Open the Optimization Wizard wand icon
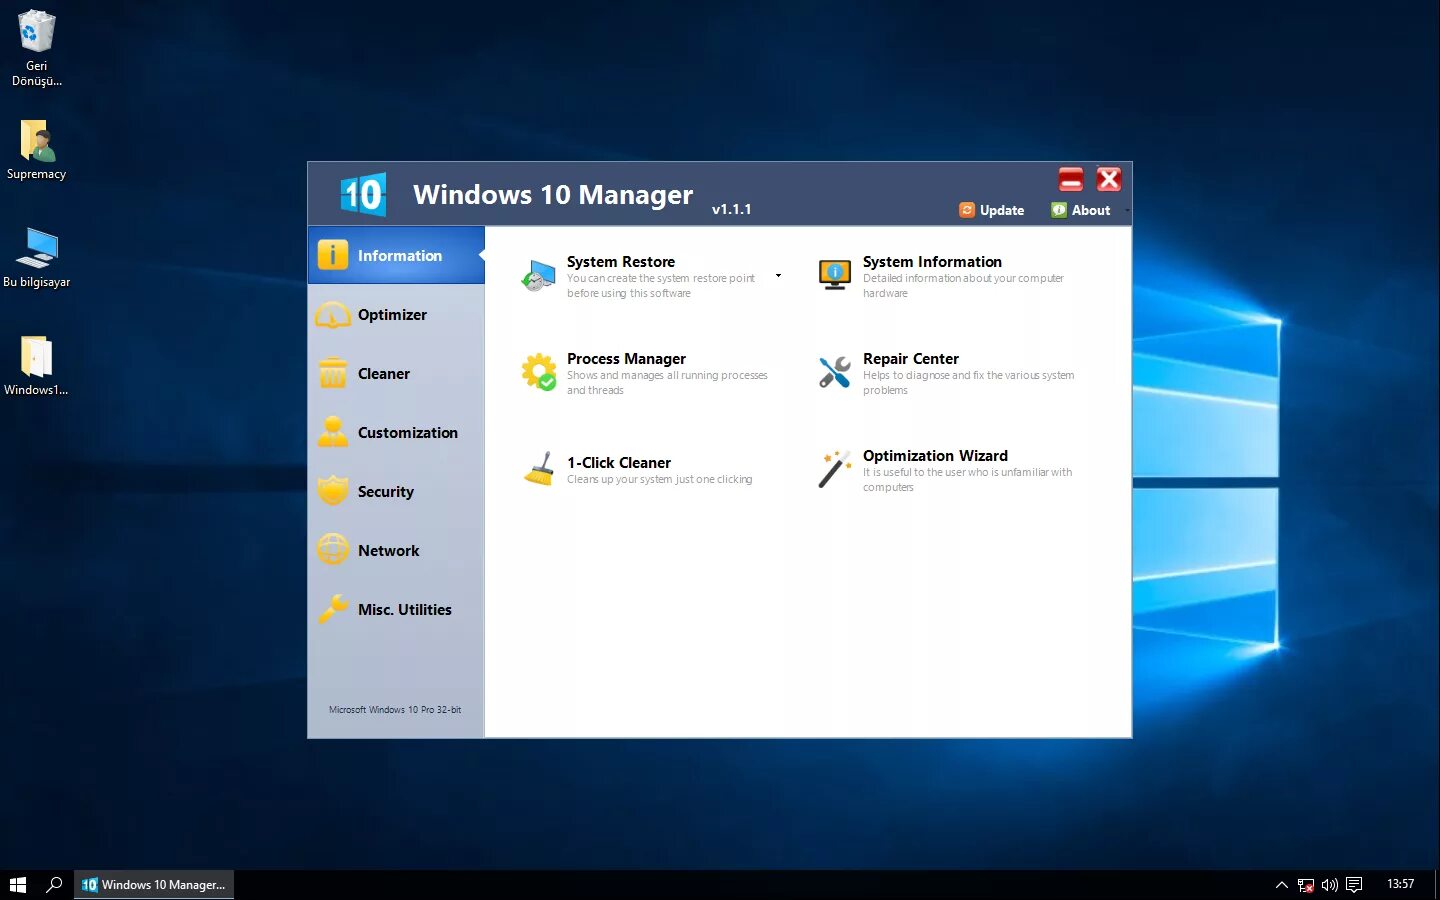The image size is (1440, 900). click(834, 468)
